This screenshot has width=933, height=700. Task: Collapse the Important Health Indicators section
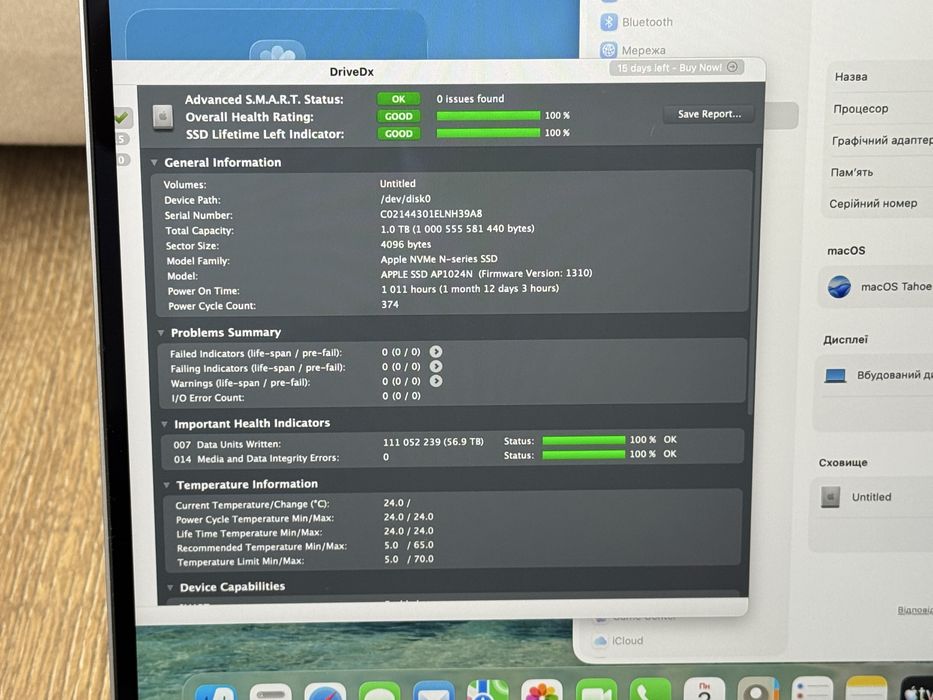164,424
